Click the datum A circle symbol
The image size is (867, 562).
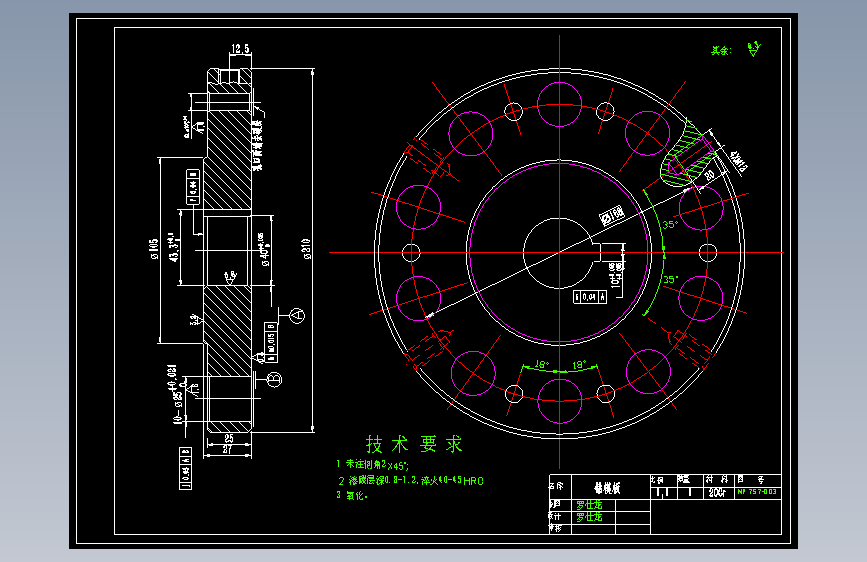pos(297,315)
